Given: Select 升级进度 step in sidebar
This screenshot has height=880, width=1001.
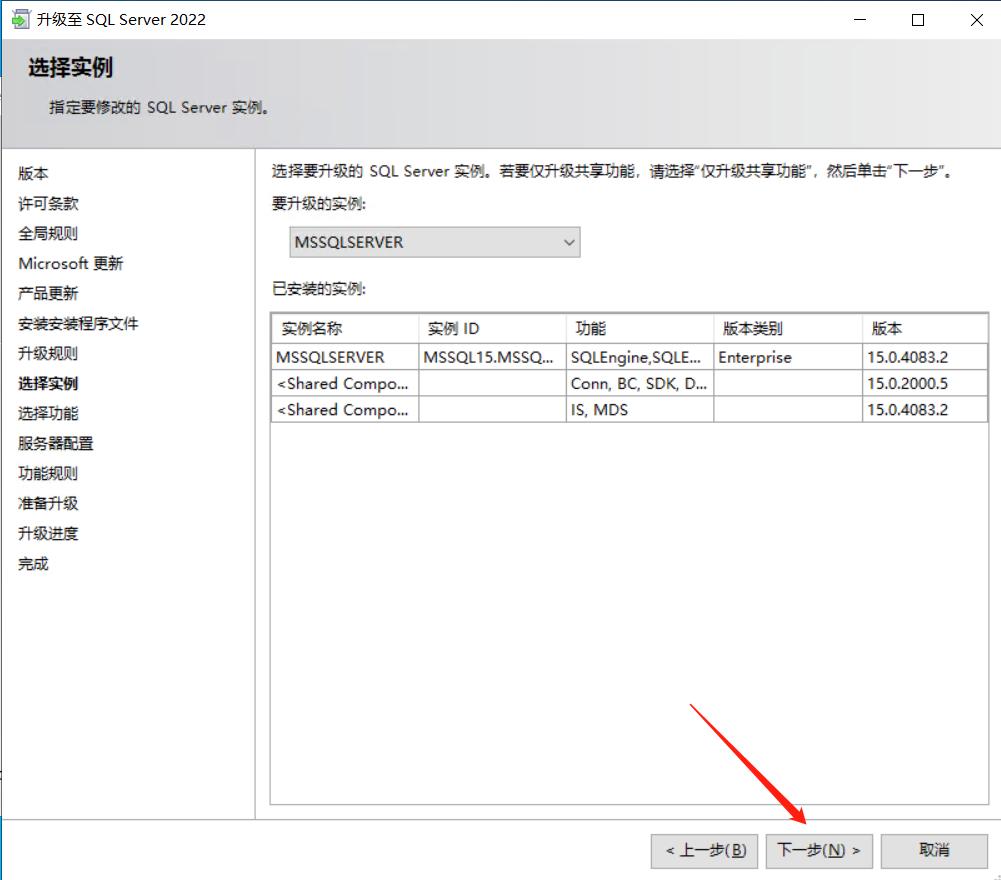Looking at the screenshot, I should [49, 534].
